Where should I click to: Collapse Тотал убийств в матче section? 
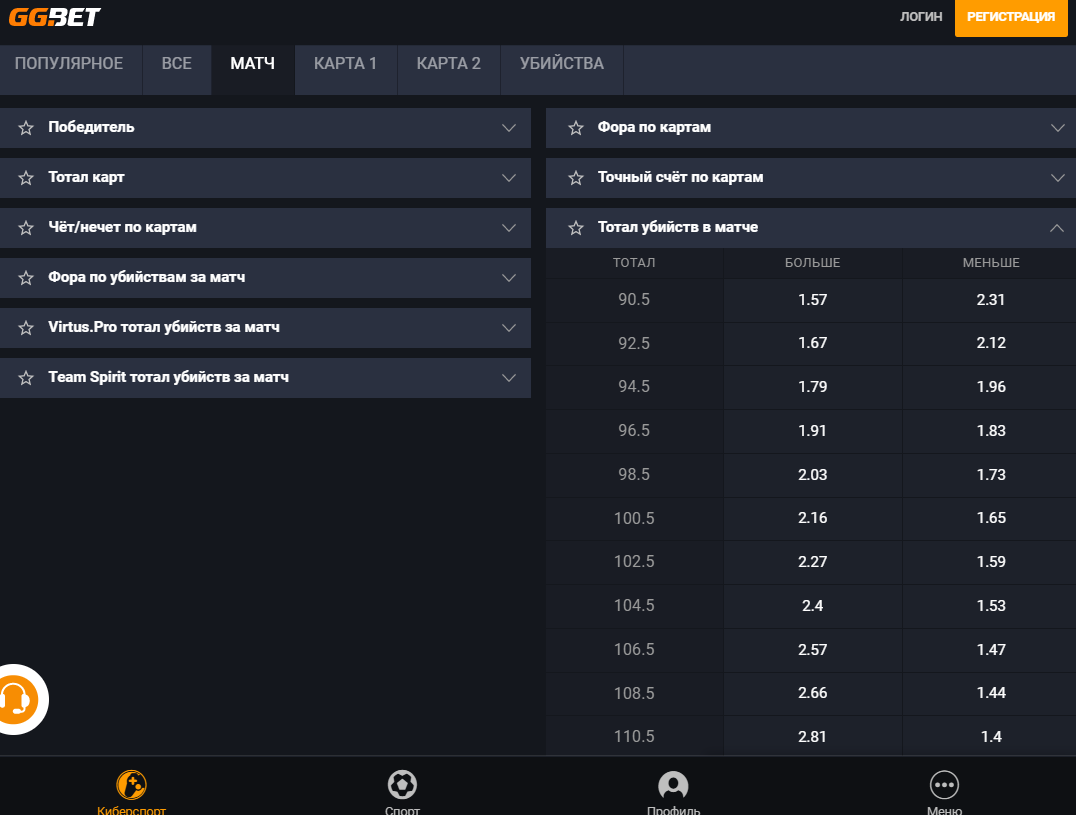1057,228
